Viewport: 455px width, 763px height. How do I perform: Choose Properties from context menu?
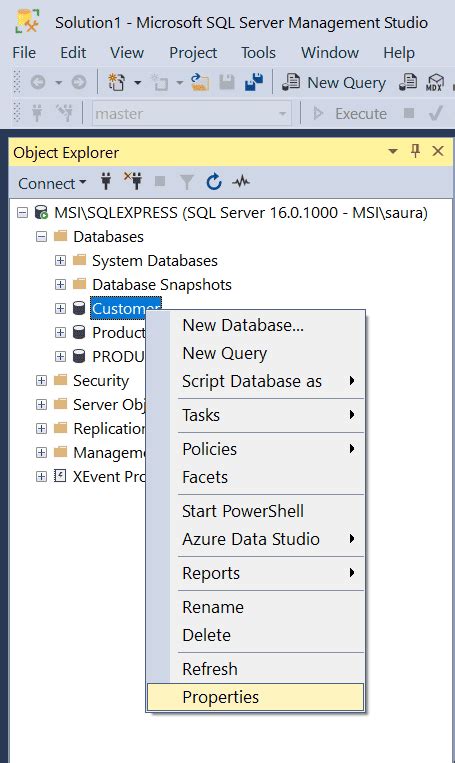(x=255, y=697)
